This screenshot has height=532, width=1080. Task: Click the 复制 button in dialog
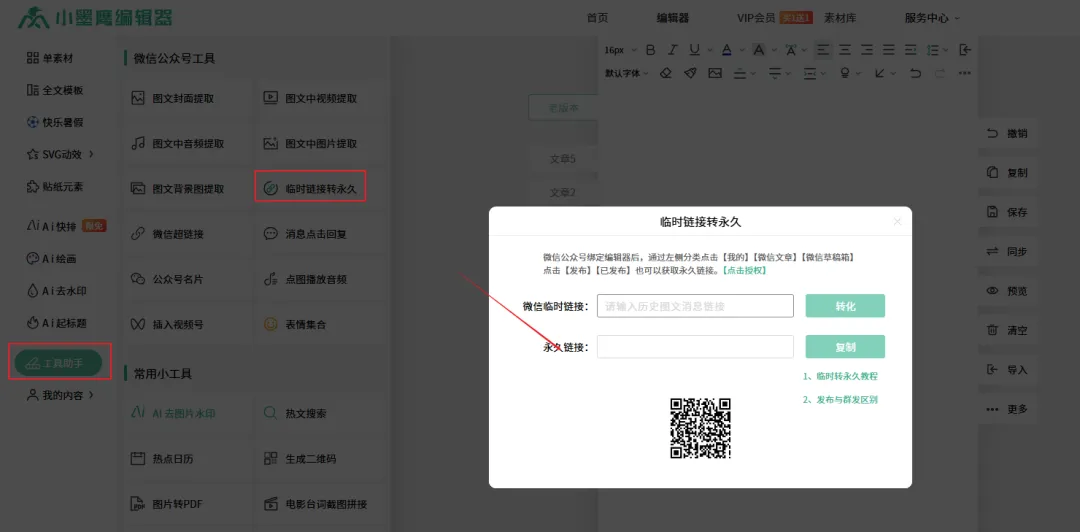pos(845,347)
